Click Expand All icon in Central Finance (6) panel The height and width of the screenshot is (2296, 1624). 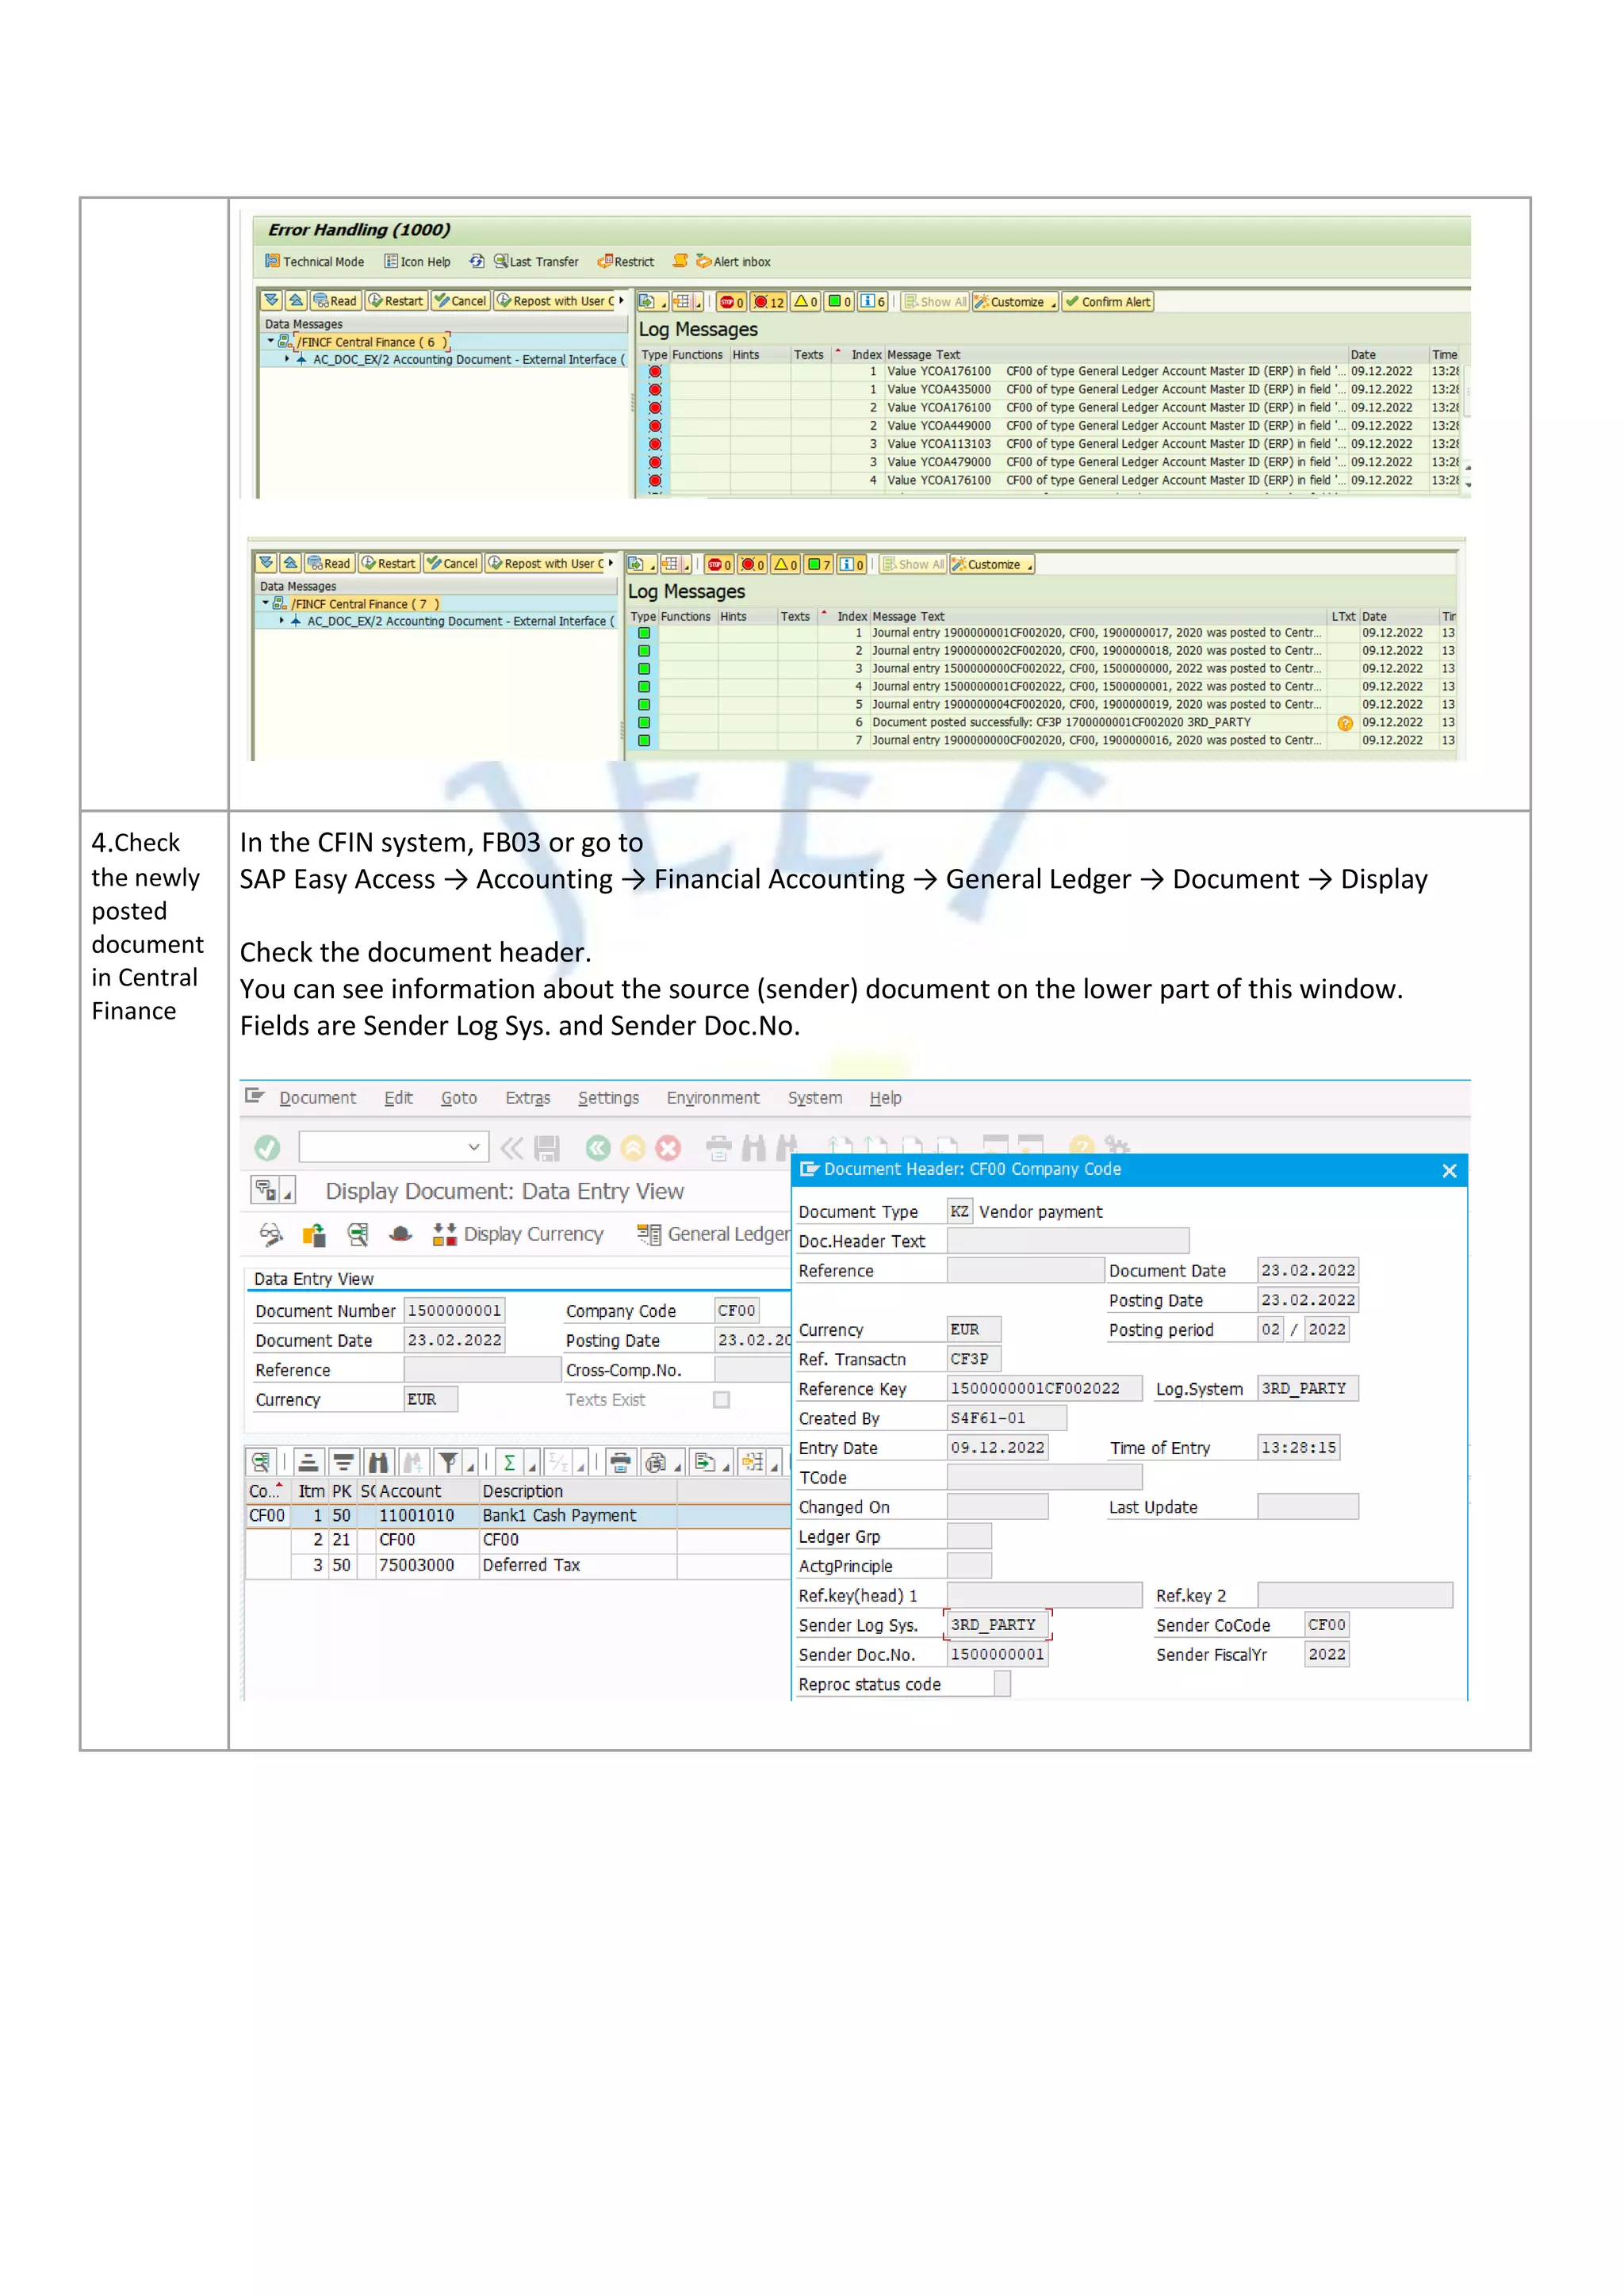[271, 300]
